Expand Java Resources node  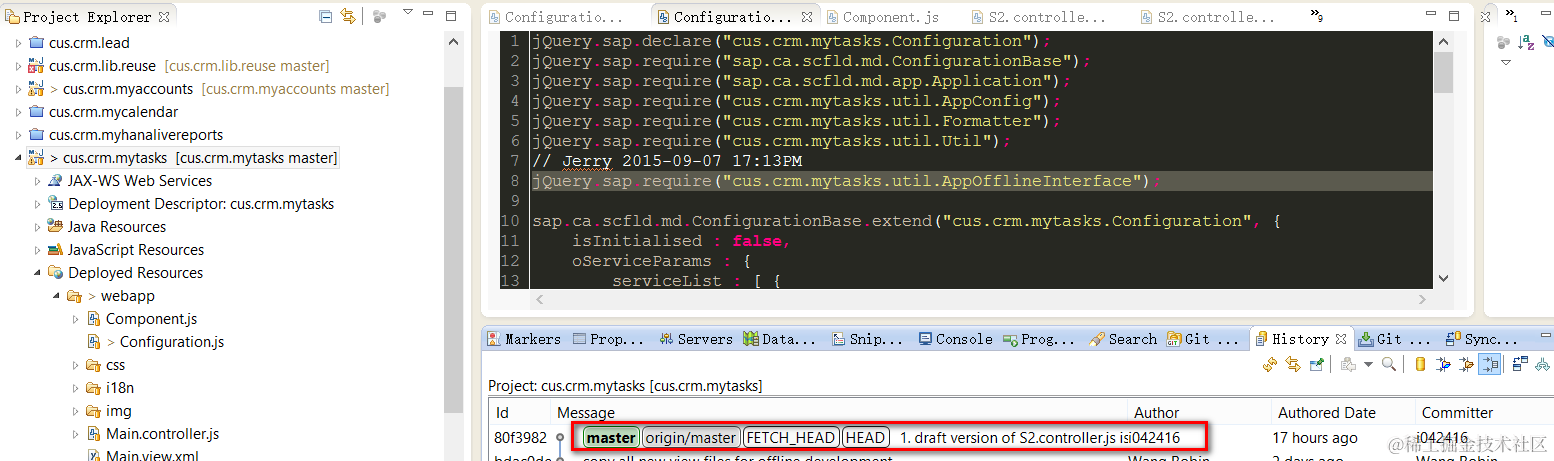tap(38, 227)
